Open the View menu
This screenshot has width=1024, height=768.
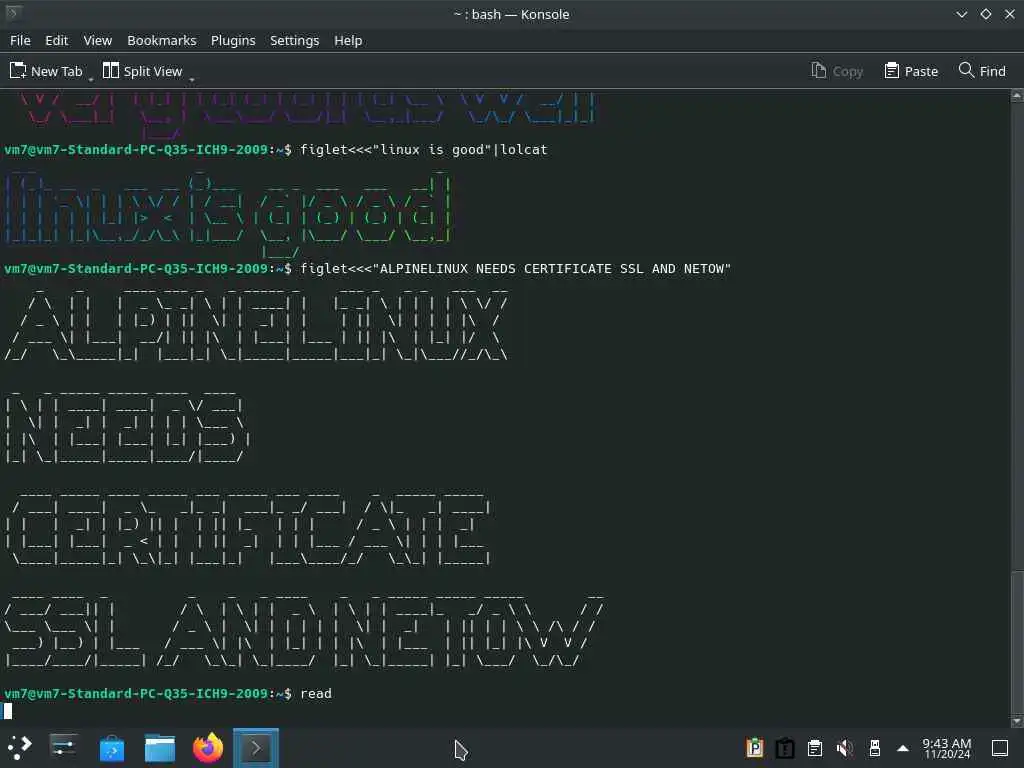click(x=97, y=40)
